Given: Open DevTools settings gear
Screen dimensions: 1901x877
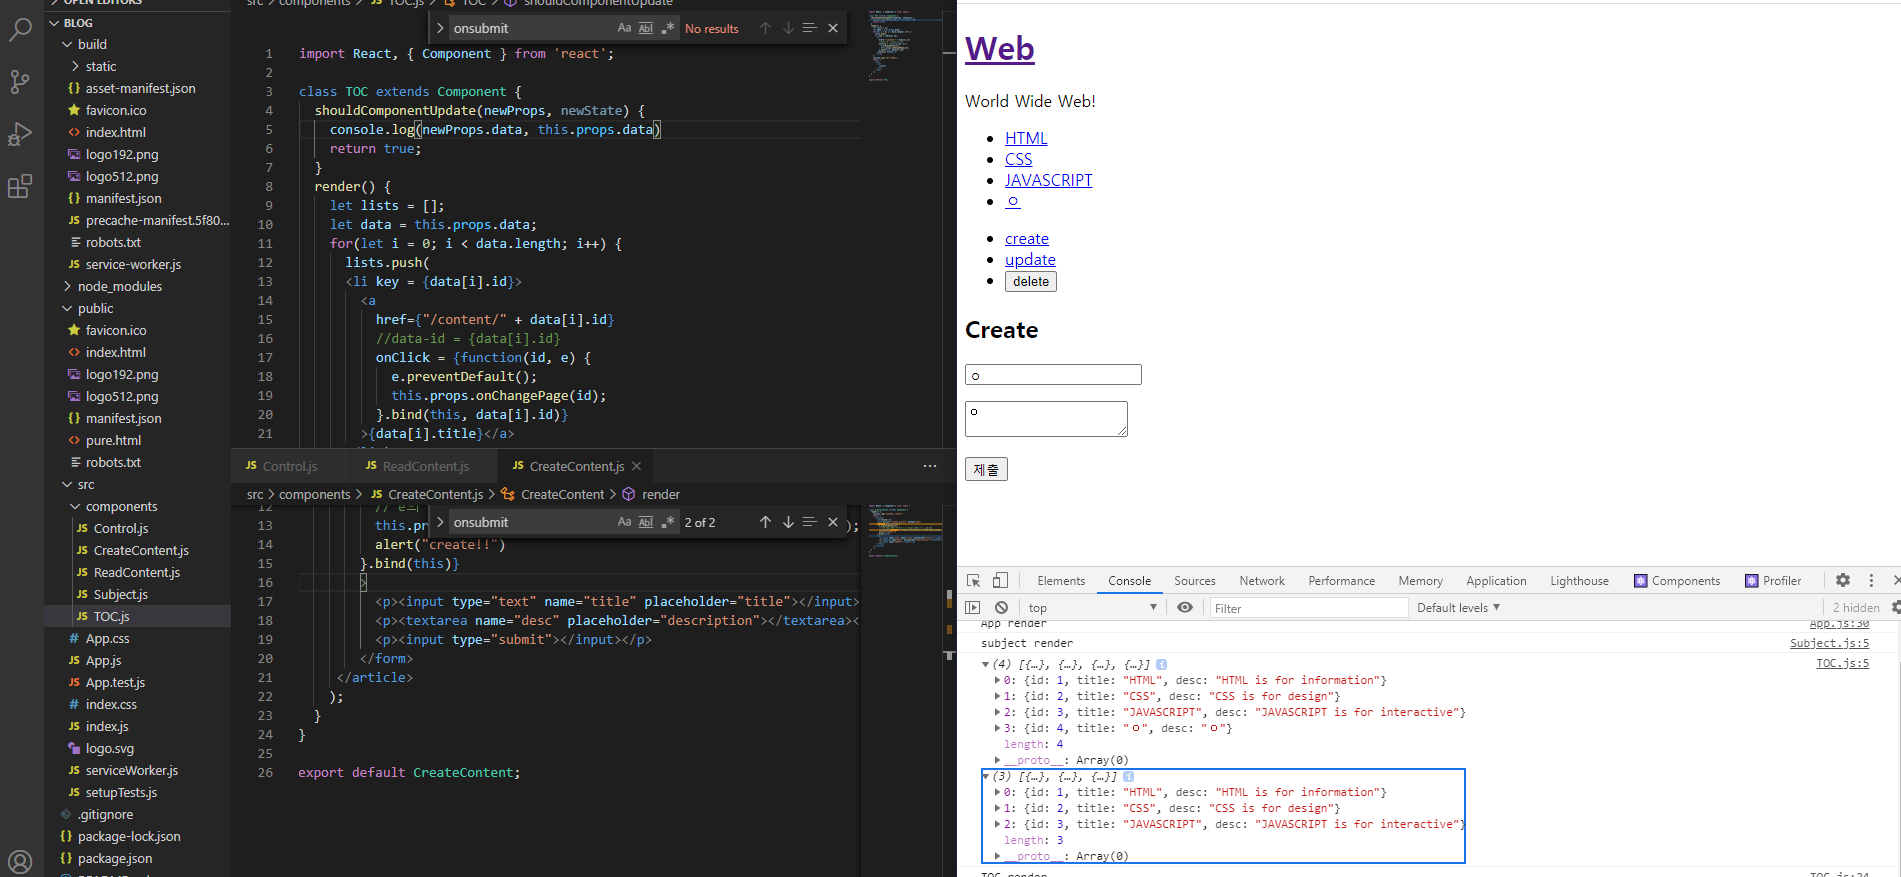Looking at the screenshot, I should tap(1843, 580).
